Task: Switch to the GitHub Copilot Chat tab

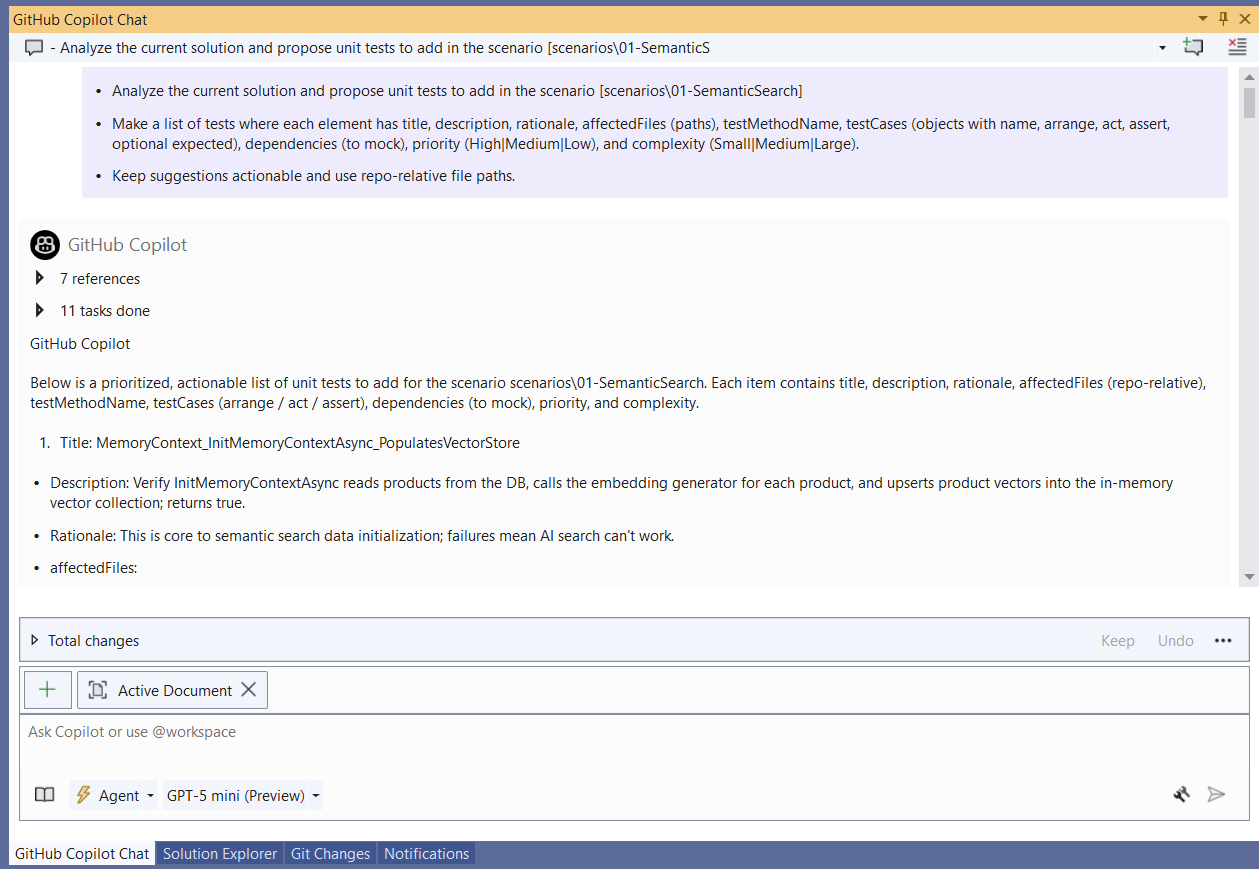Action: pyautogui.click(x=82, y=854)
